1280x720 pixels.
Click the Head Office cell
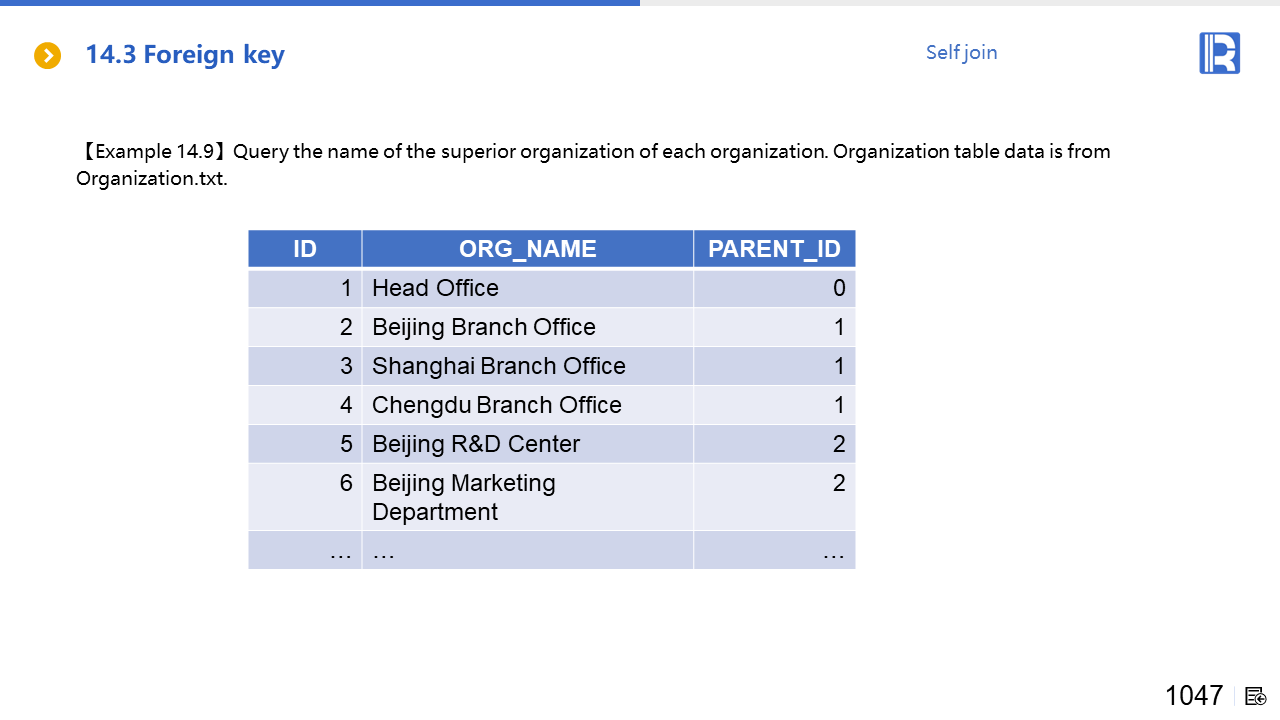pyautogui.click(x=435, y=288)
